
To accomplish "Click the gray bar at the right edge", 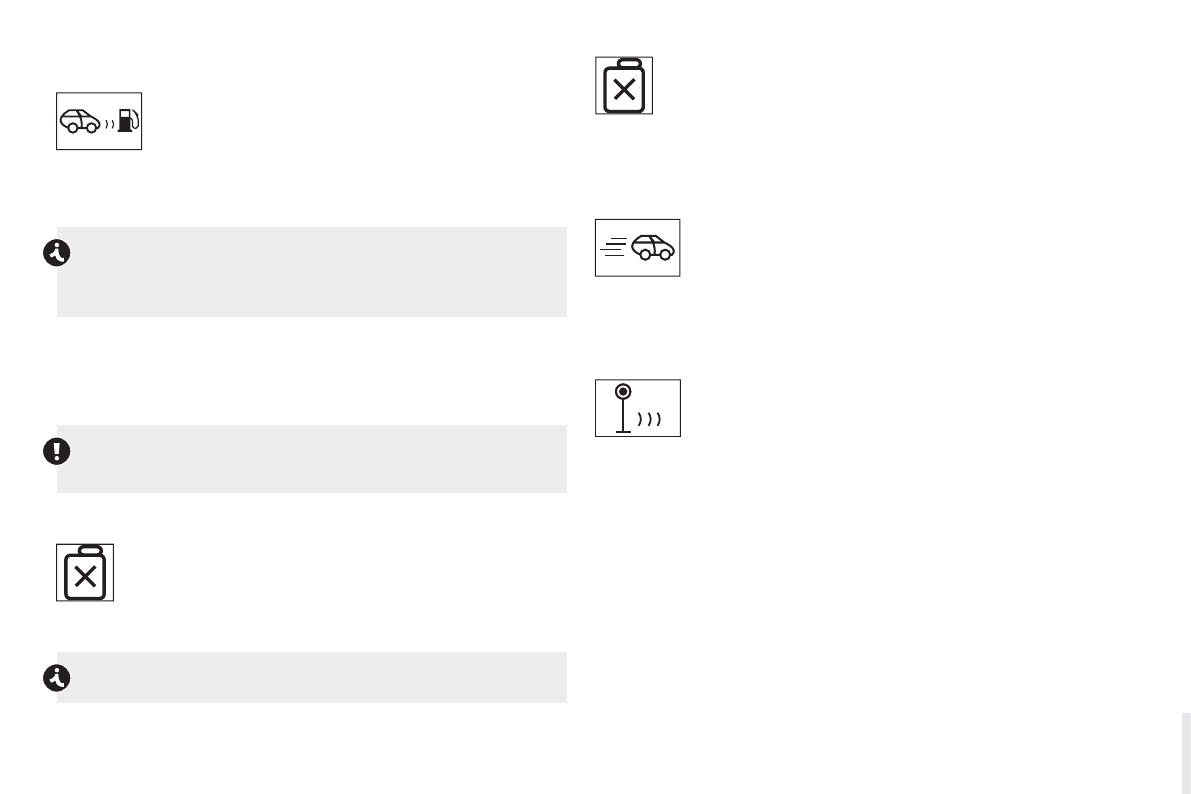I will (1185, 752).
